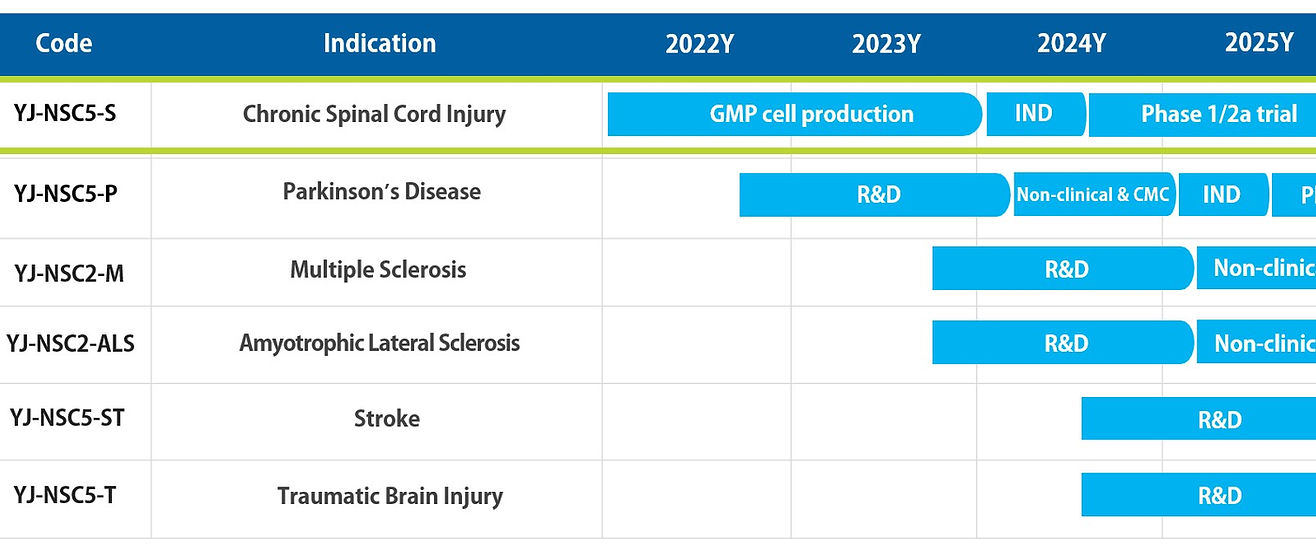Select the 2022Y year column header
This screenshot has height=552, width=1316.
pos(699,44)
